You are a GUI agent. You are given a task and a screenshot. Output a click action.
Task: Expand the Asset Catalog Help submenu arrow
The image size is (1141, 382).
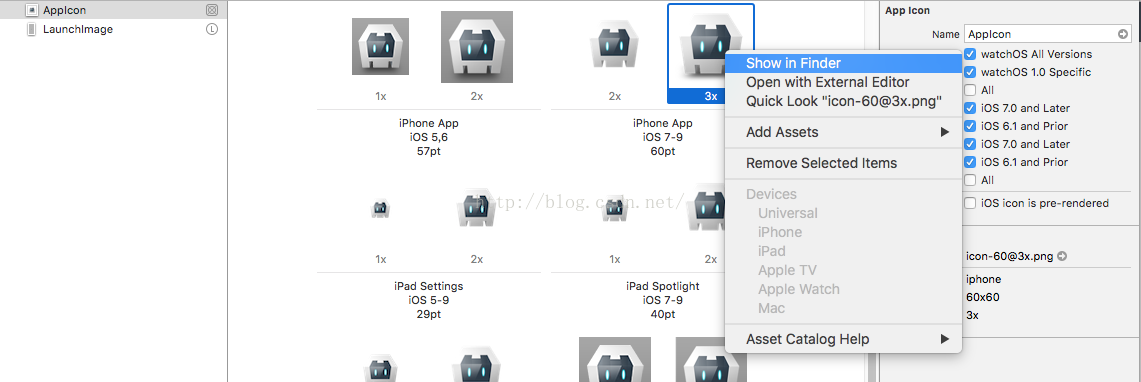[945, 339]
